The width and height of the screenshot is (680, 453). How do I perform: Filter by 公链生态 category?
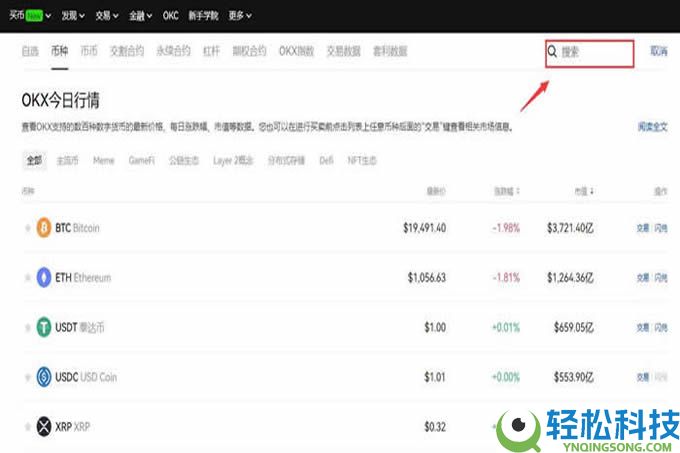click(x=184, y=160)
